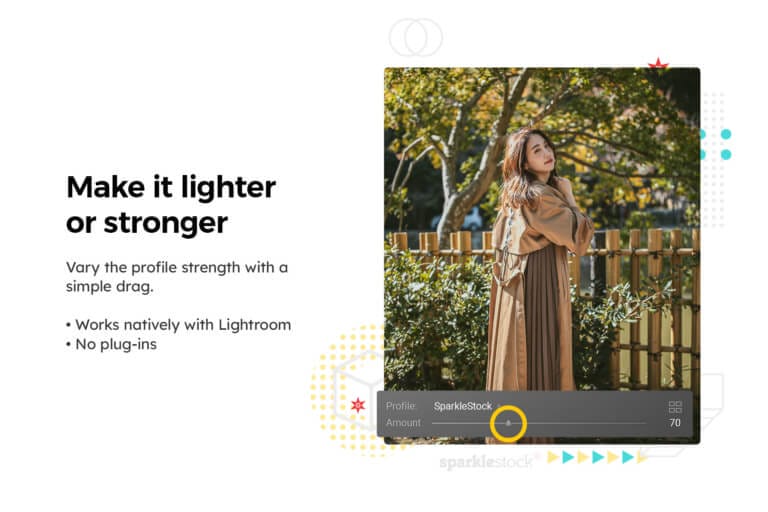Click the overlapping circles icon above photo
The height and width of the screenshot is (512, 768).
point(415,37)
